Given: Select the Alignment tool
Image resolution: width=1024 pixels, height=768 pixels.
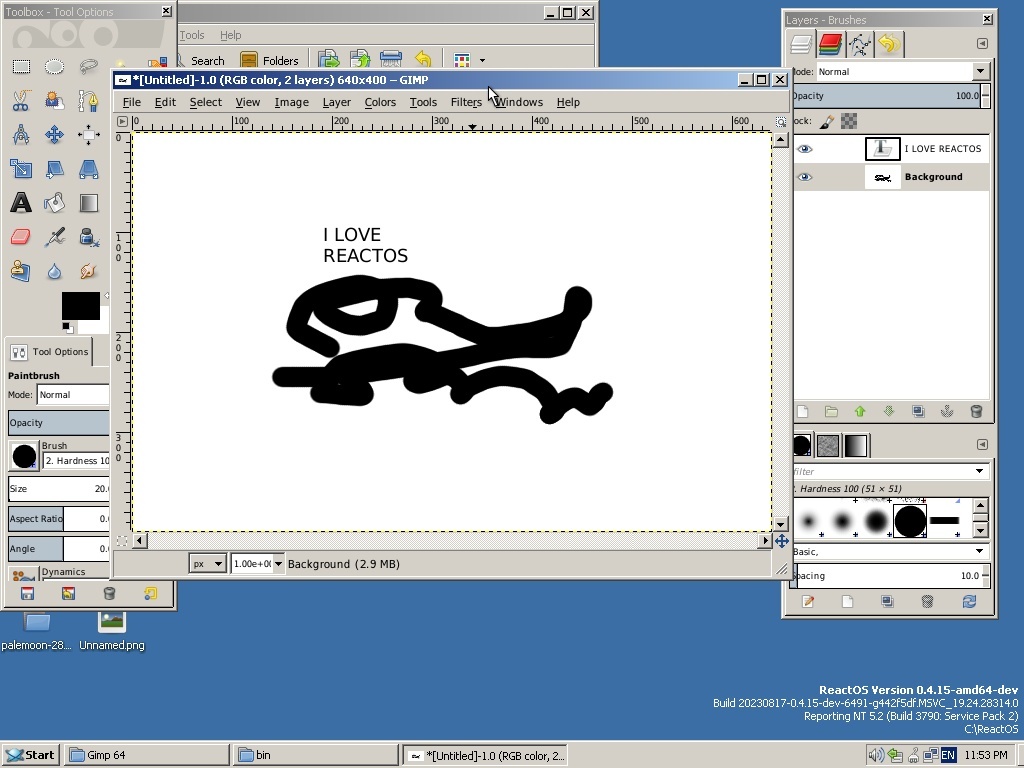Looking at the screenshot, I should click(x=88, y=135).
